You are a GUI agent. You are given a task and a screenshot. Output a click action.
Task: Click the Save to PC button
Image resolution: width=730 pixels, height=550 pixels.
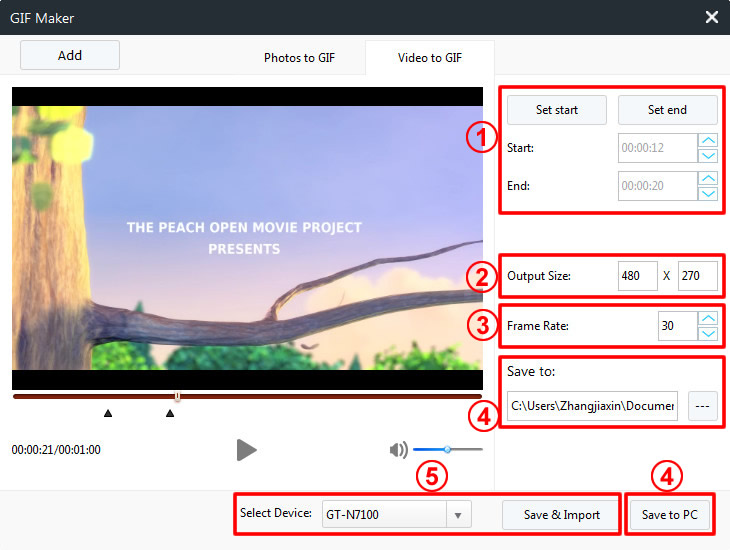tap(669, 515)
